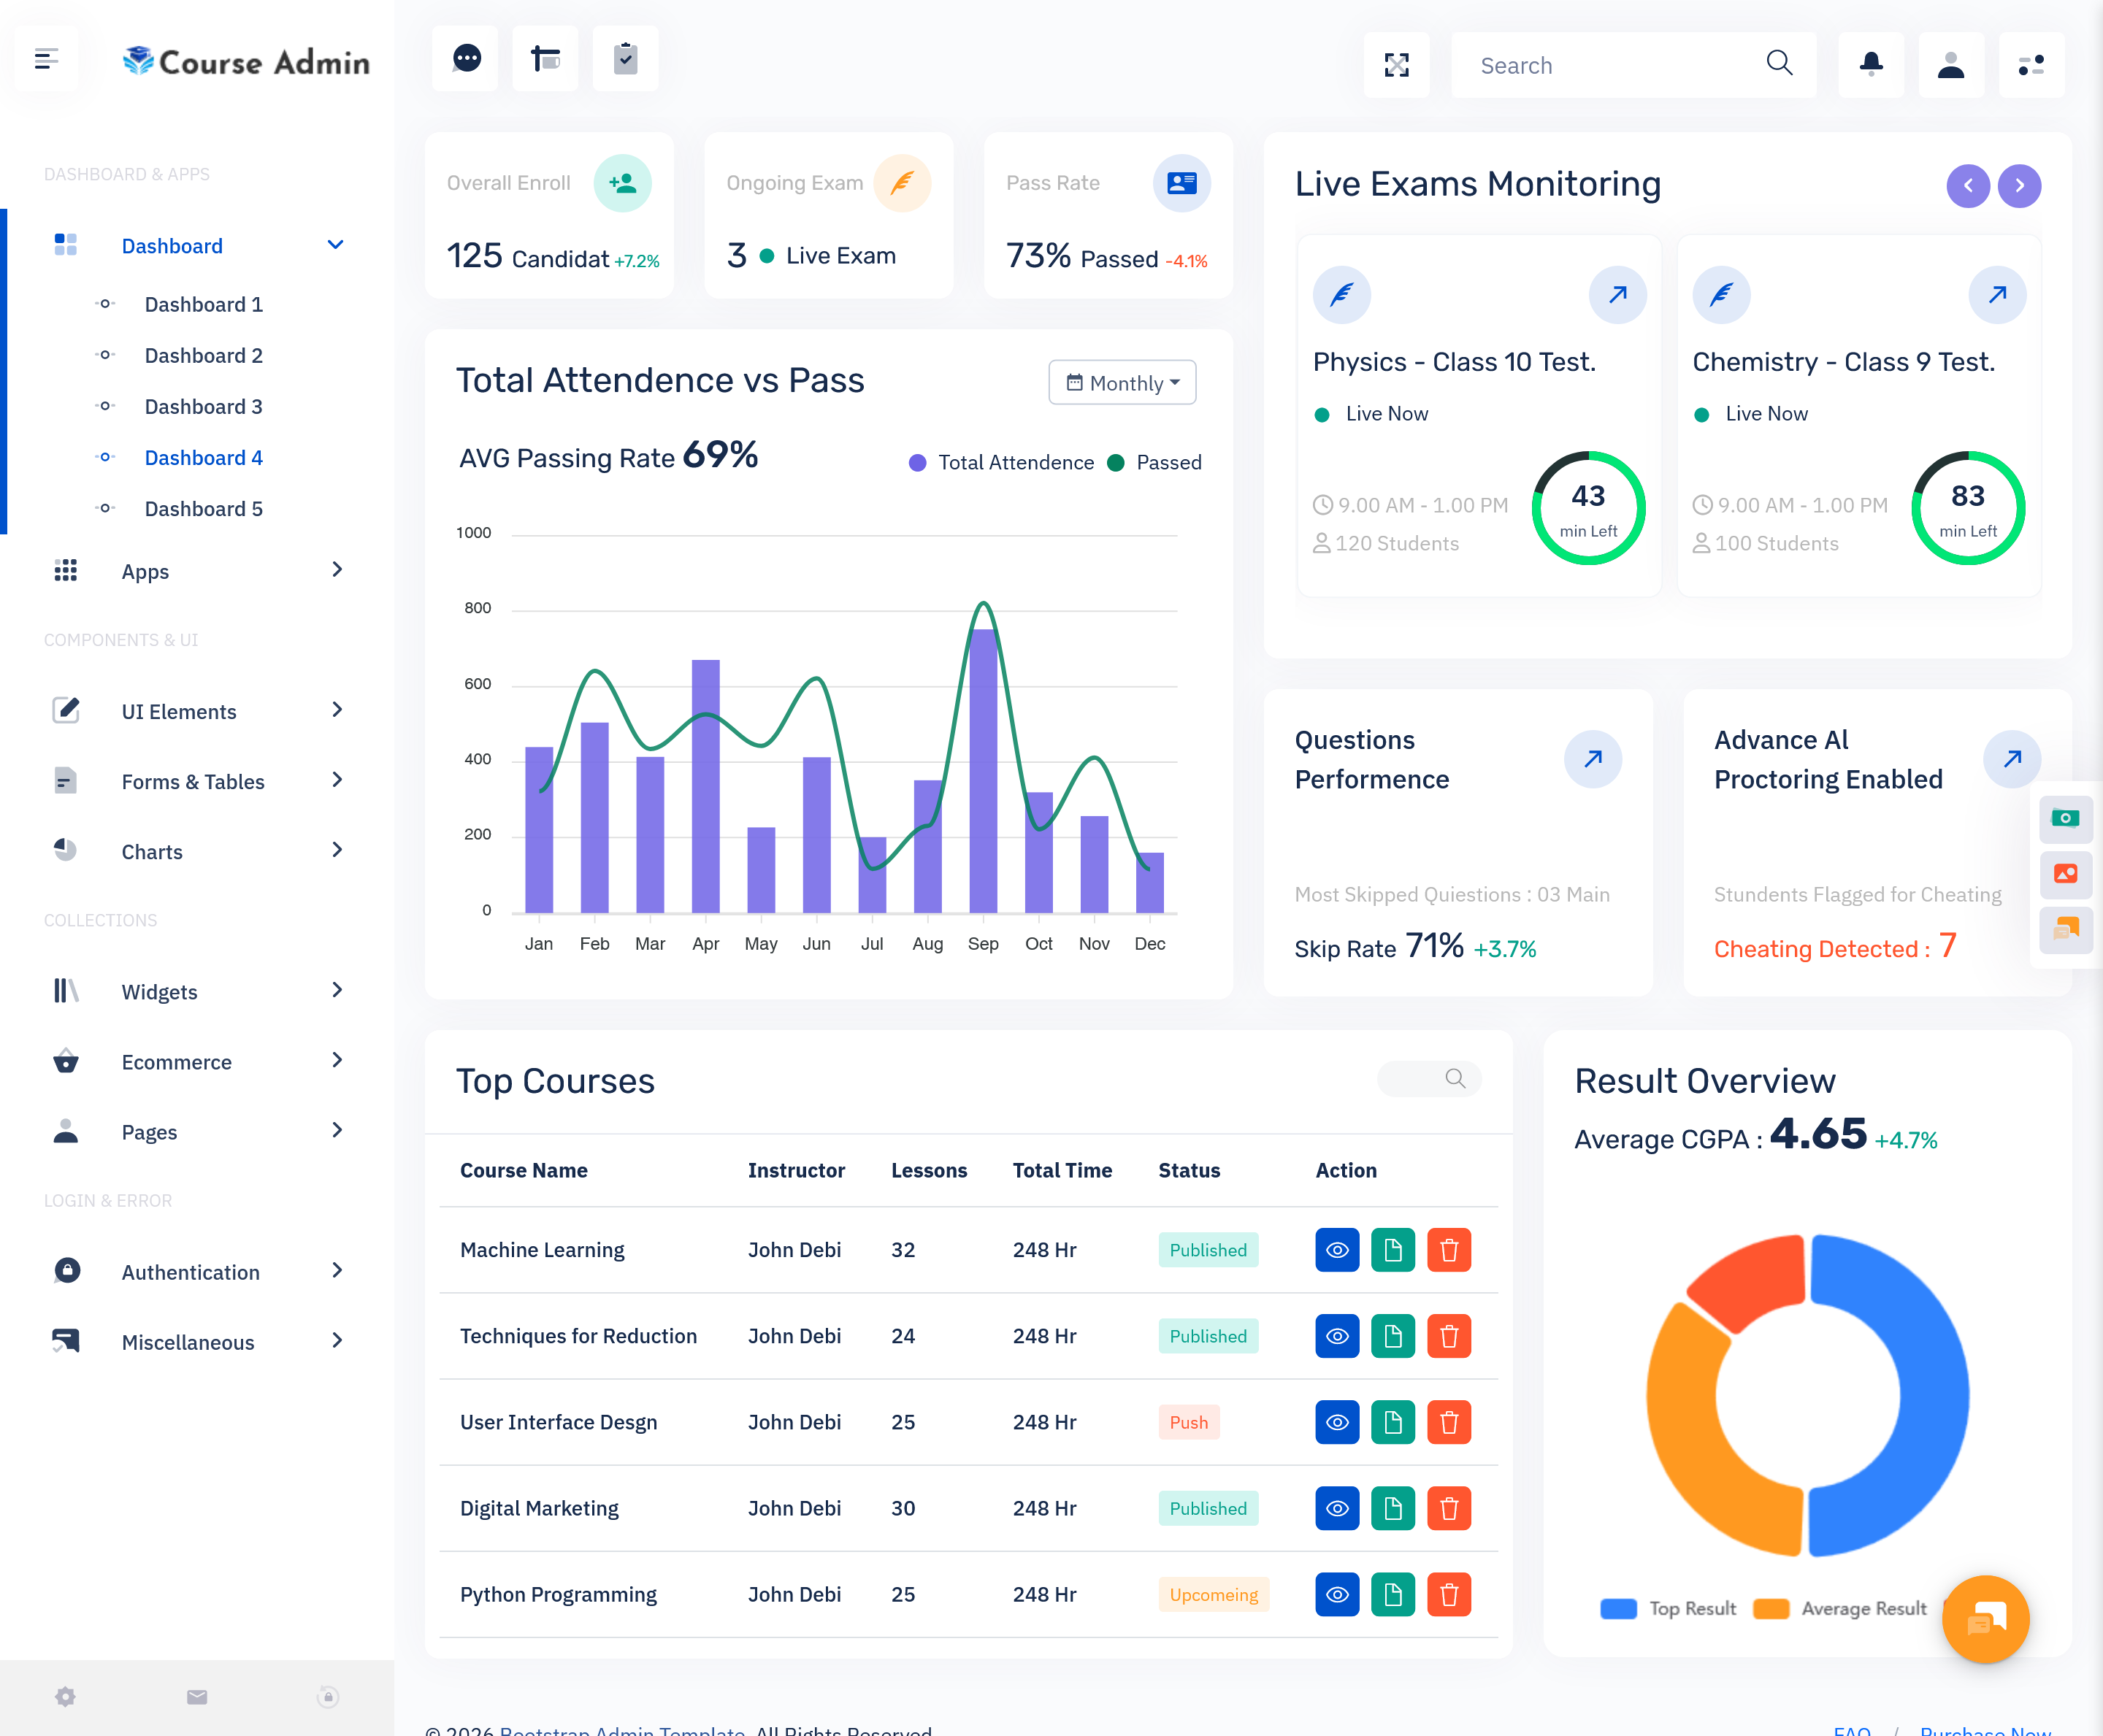This screenshot has width=2103, height=1736.
Task: Click the Ongoing Exam feather icon
Action: pyautogui.click(x=902, y=183)
